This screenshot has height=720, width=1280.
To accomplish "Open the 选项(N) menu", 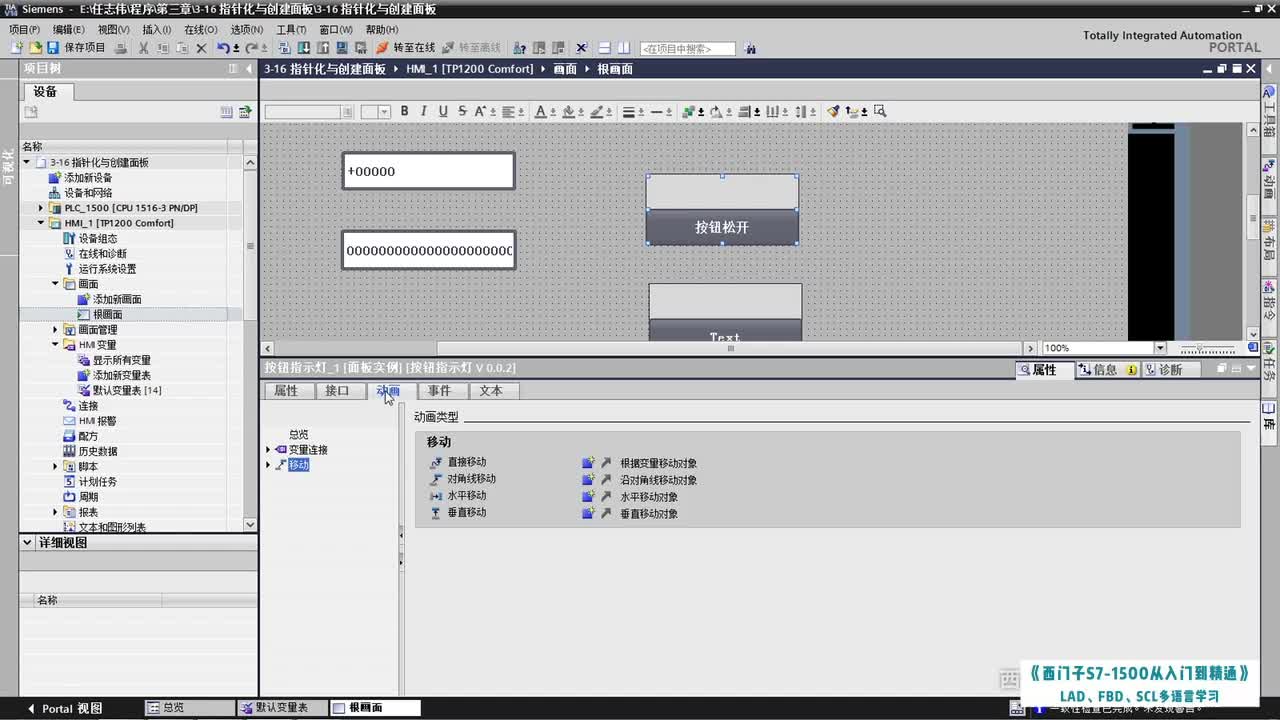I will (x=246, y=30).
